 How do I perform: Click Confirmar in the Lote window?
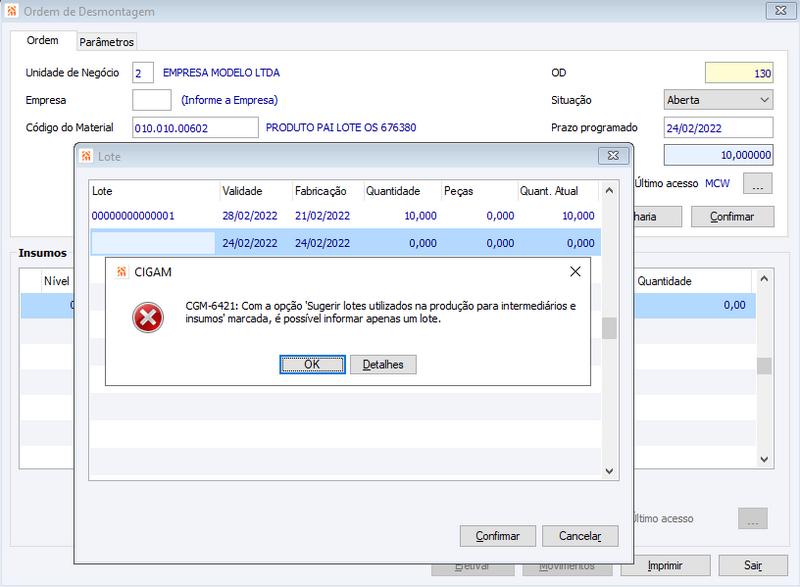(x=497, y=536)
